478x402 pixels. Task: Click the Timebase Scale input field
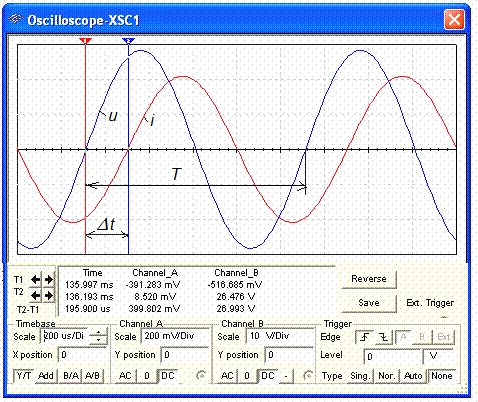coord(65,336)
